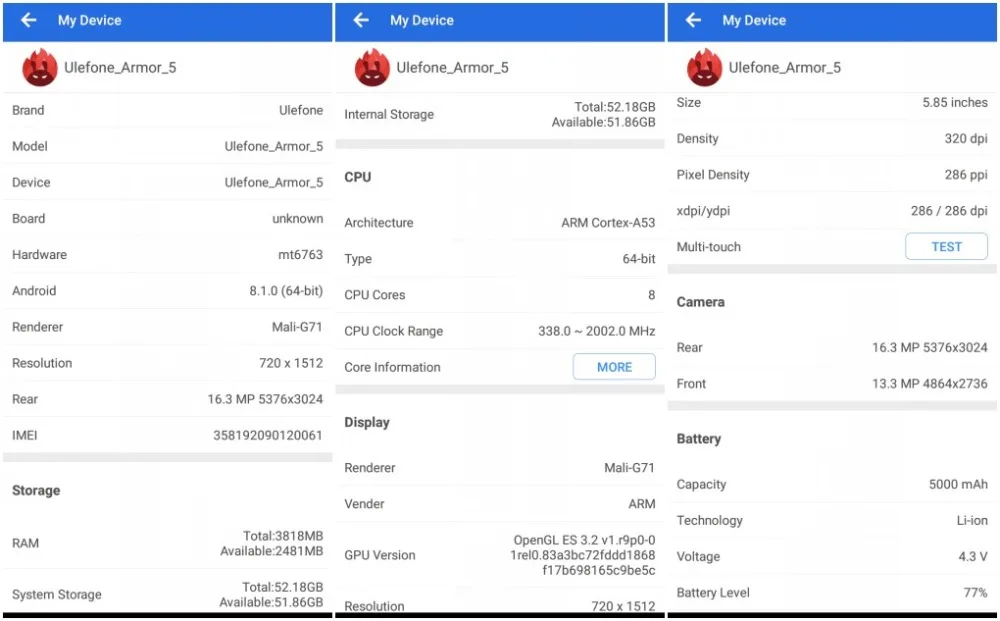
Task: Select Vender value 'ARM'
Action: click(642, 504)
